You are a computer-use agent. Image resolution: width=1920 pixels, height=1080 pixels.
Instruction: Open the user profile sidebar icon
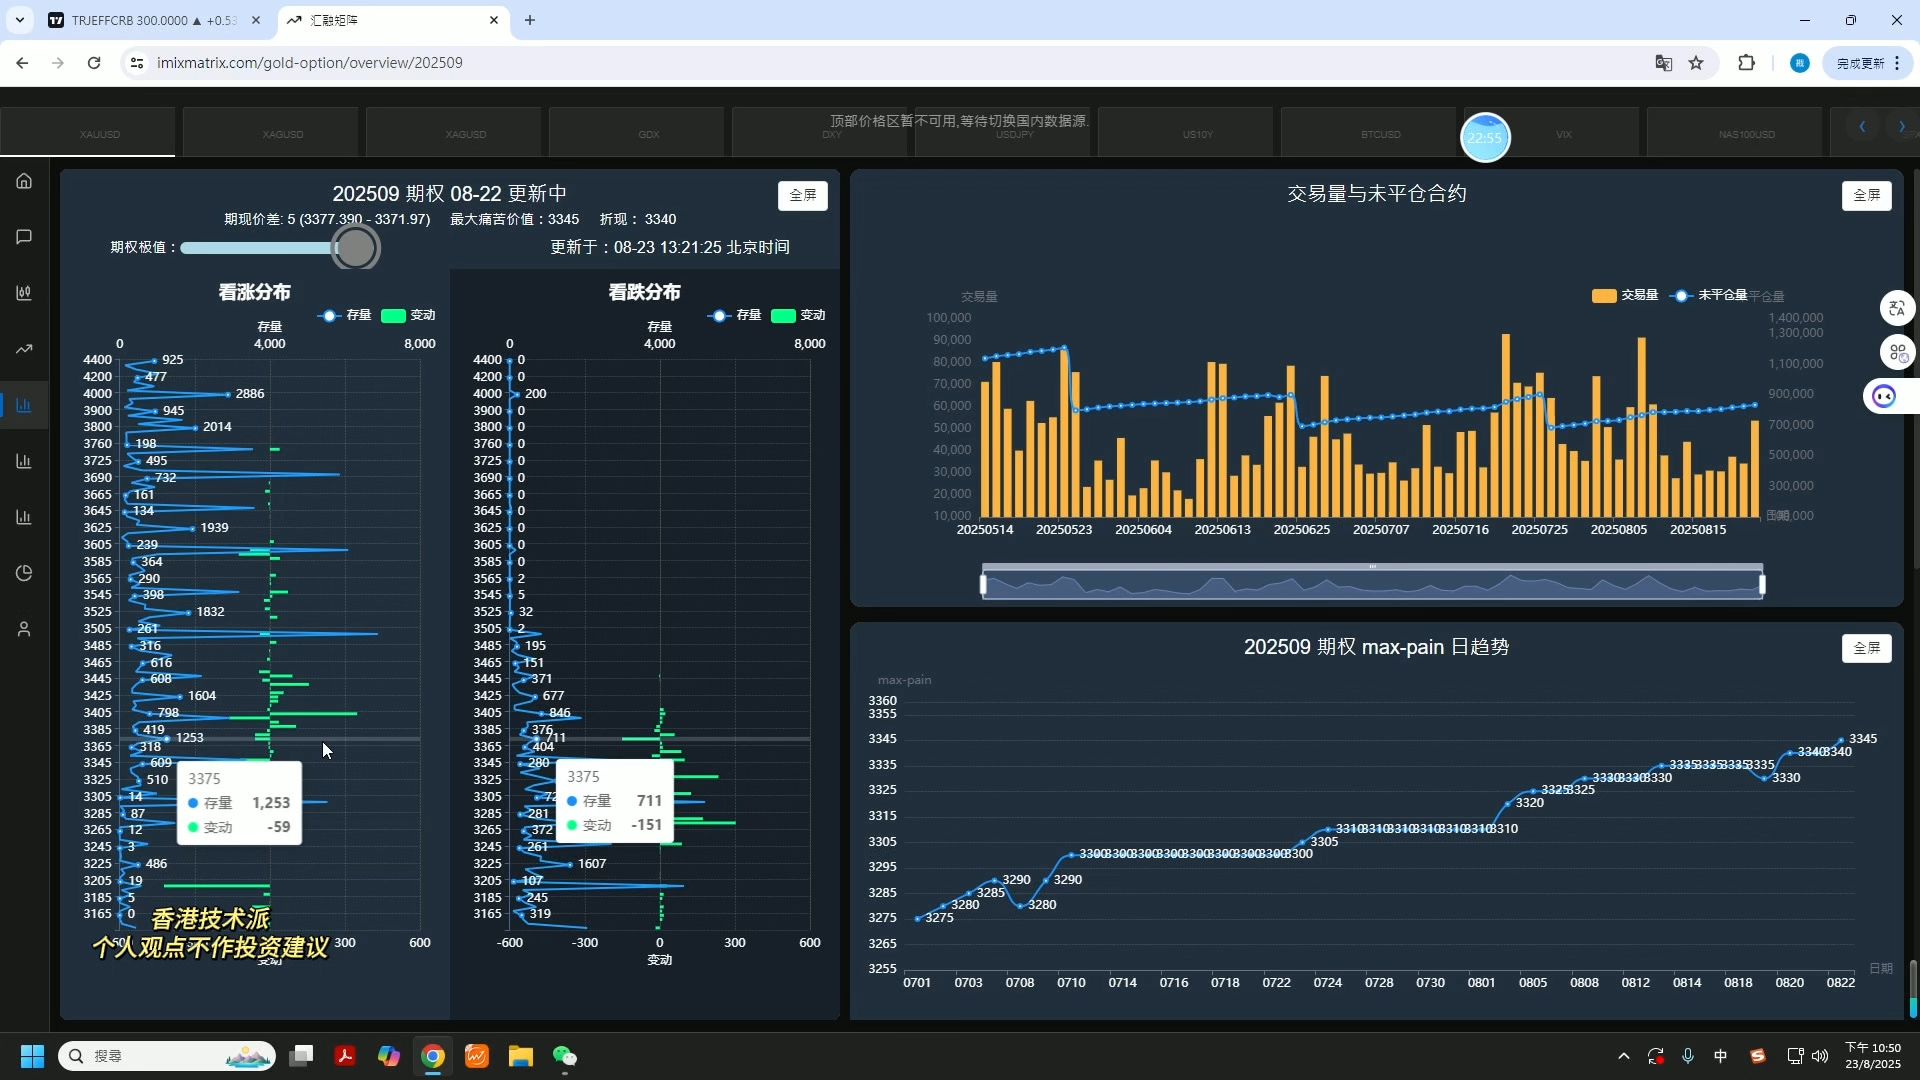click(x=24, y=629)
